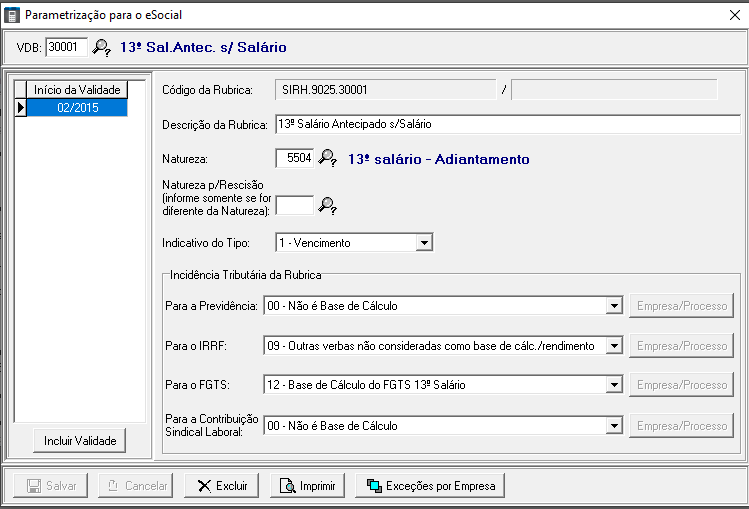Open the Para a Previdência dropdown

(x=615, y=306)
